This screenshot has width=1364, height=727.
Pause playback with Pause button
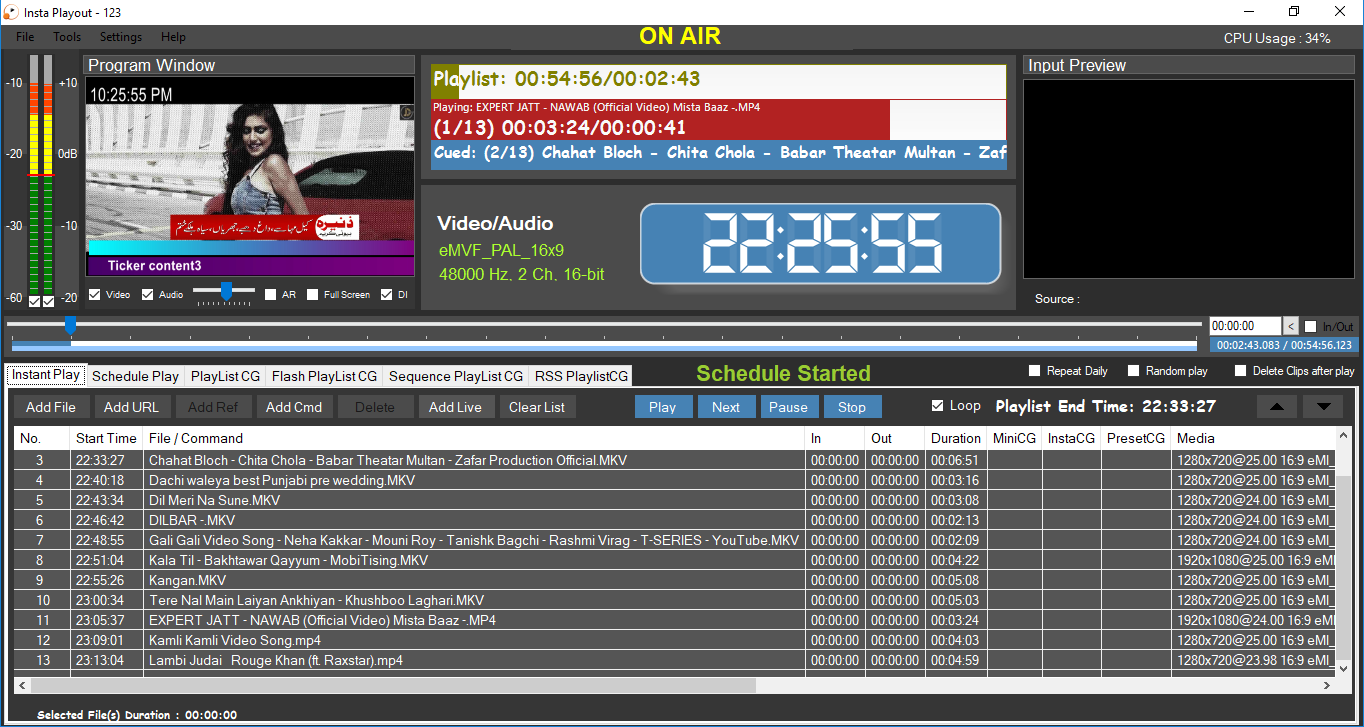click(x=788, y=407)
